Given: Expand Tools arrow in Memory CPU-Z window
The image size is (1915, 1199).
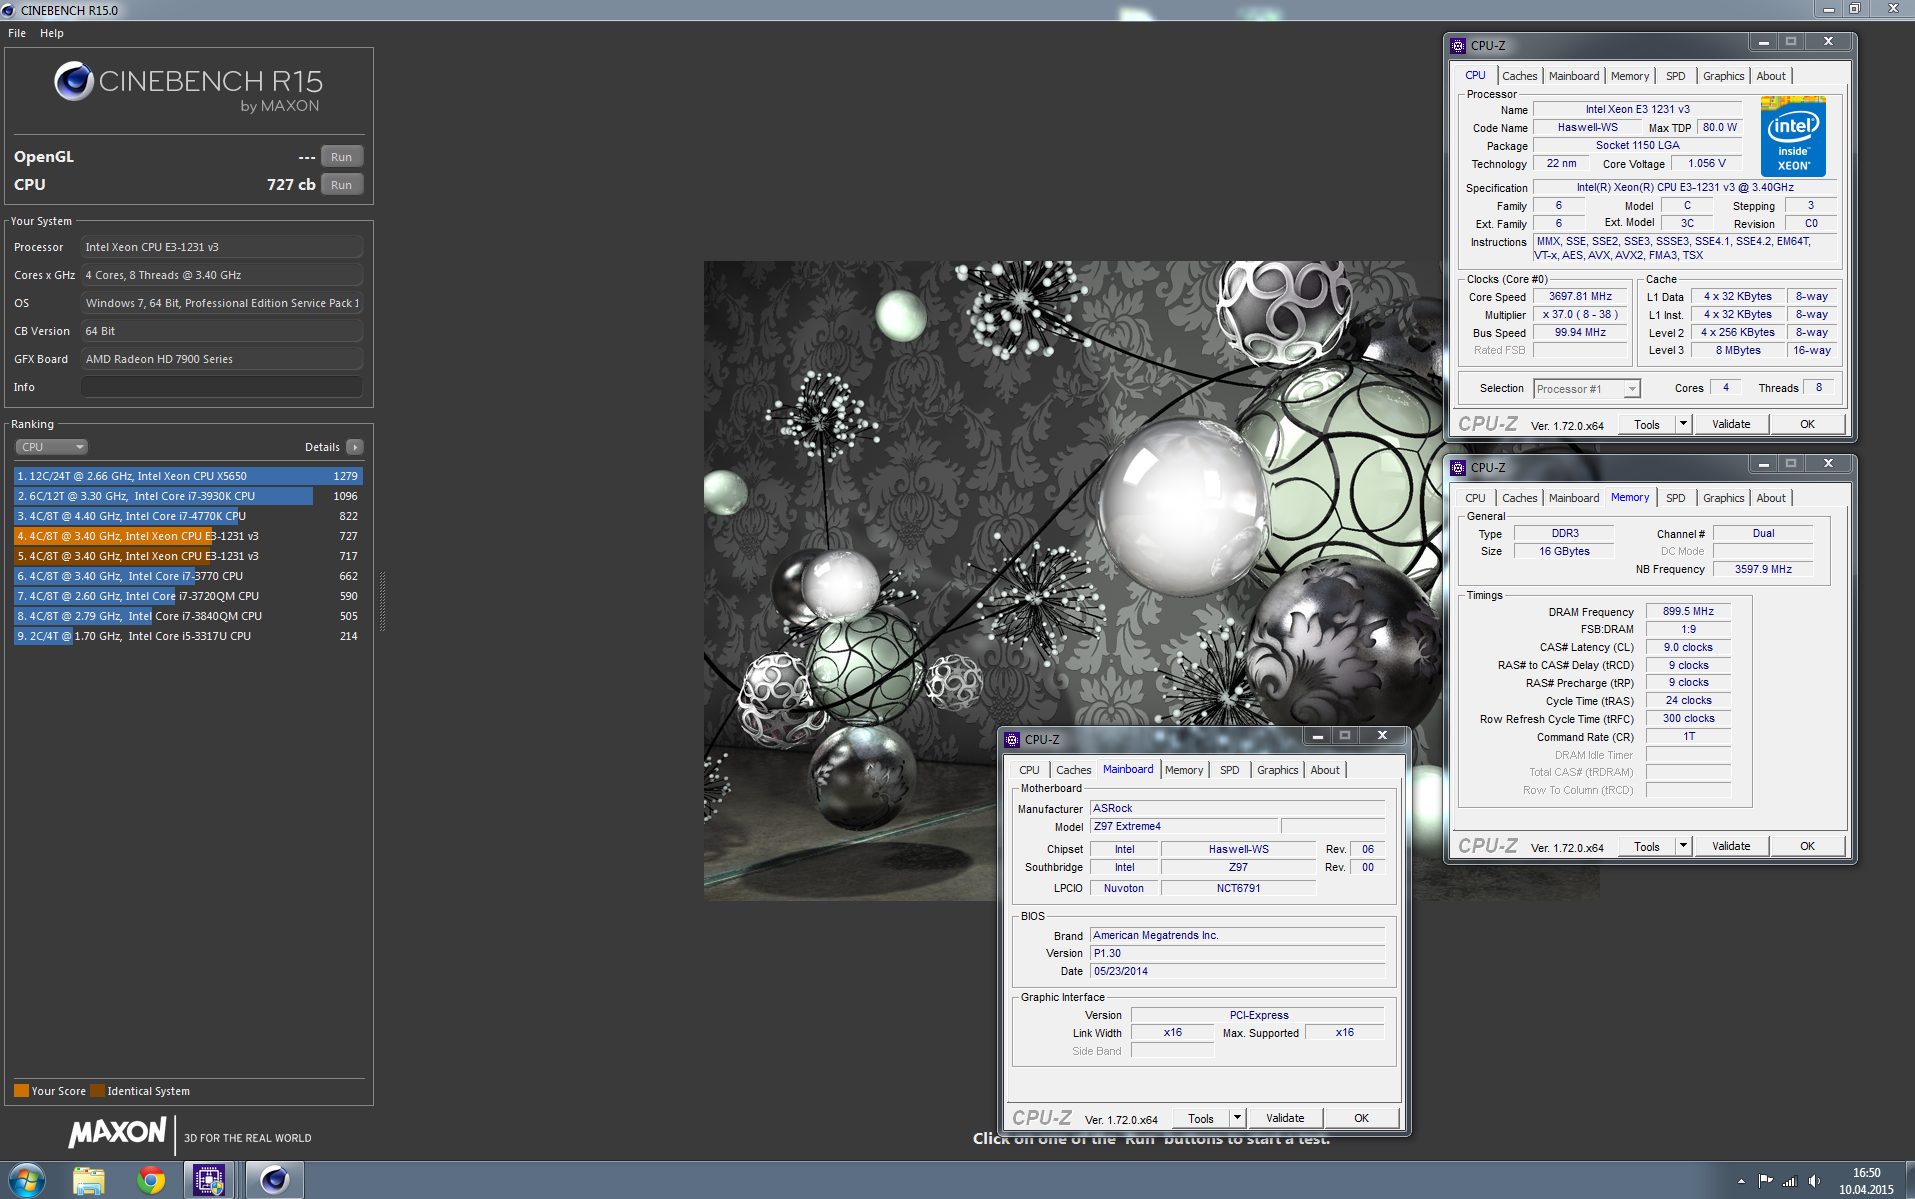Looking at the screenshot, I should [1683, 846].
